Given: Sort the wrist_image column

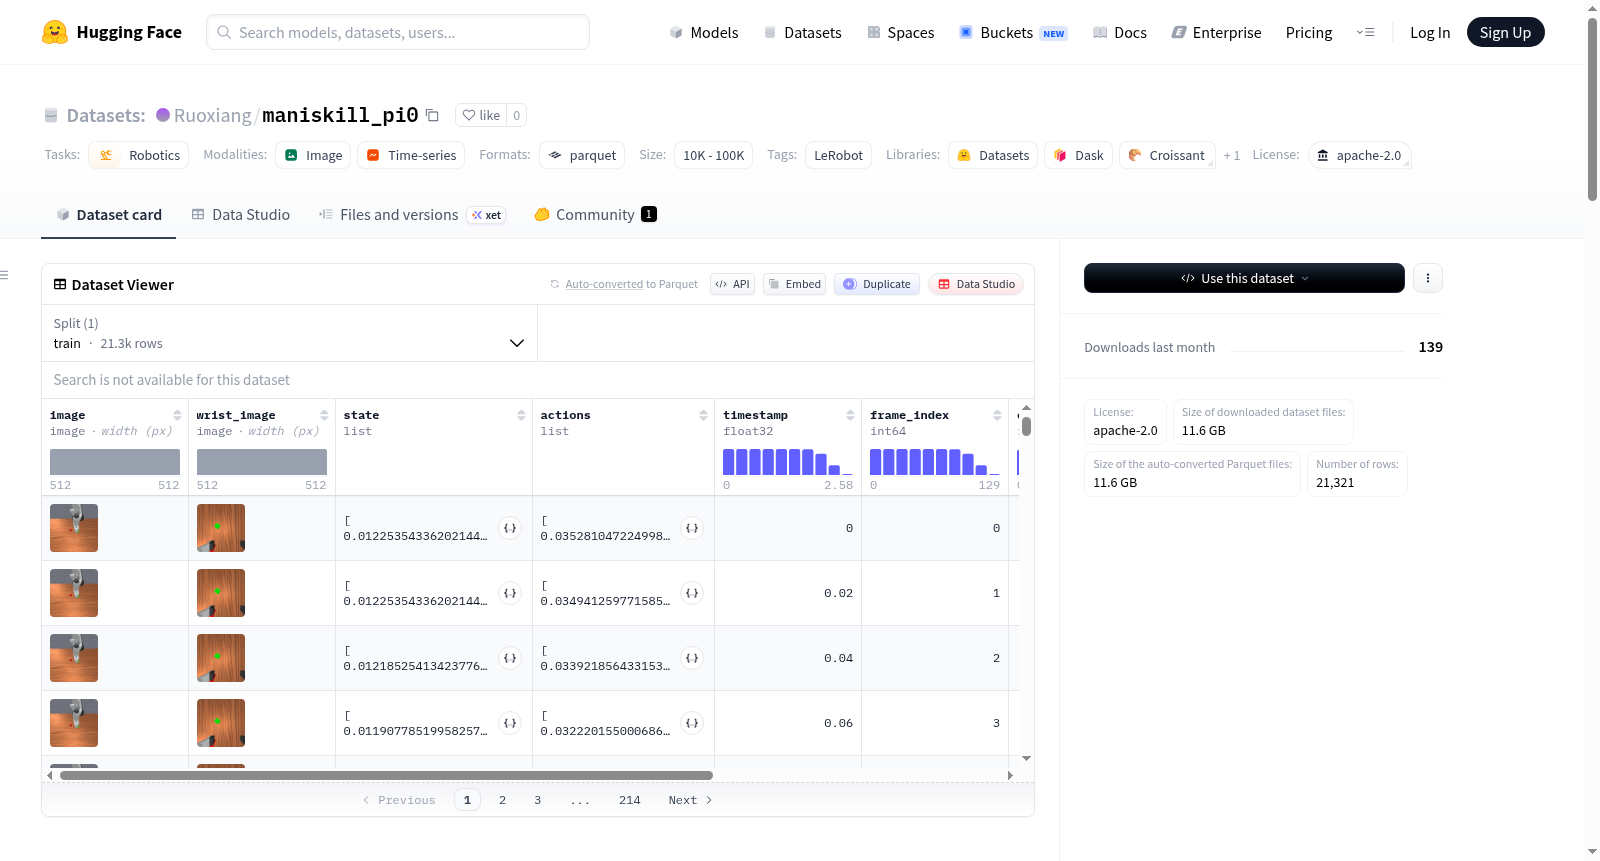Looking at the screenshot, I should click(x=324, y=415).
